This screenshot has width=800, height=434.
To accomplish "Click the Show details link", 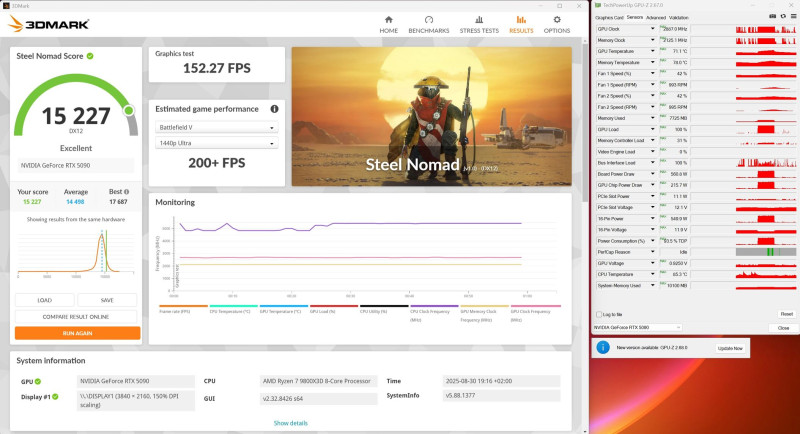I will click(290, 423).
